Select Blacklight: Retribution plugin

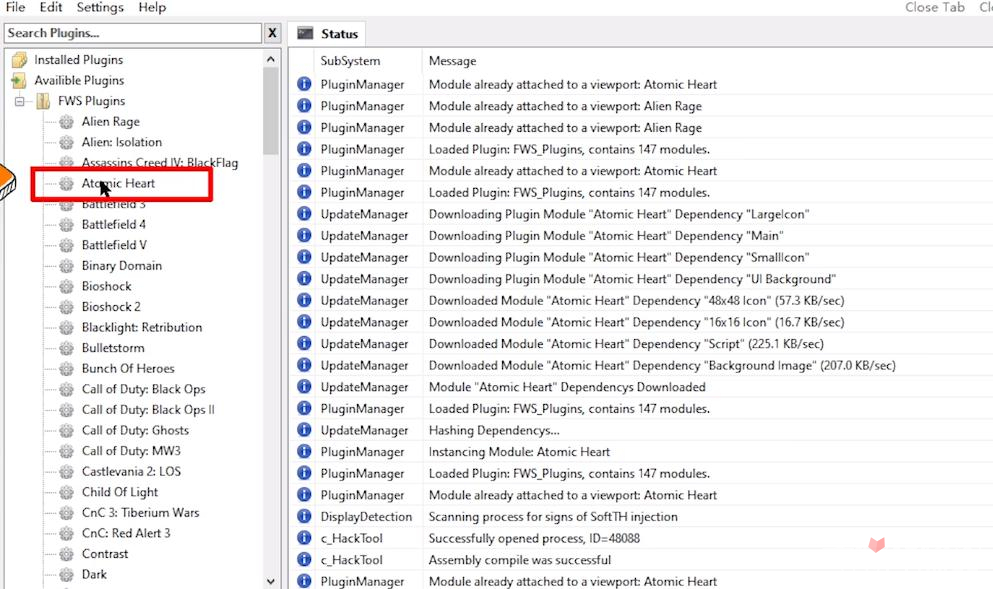(142, 327)
